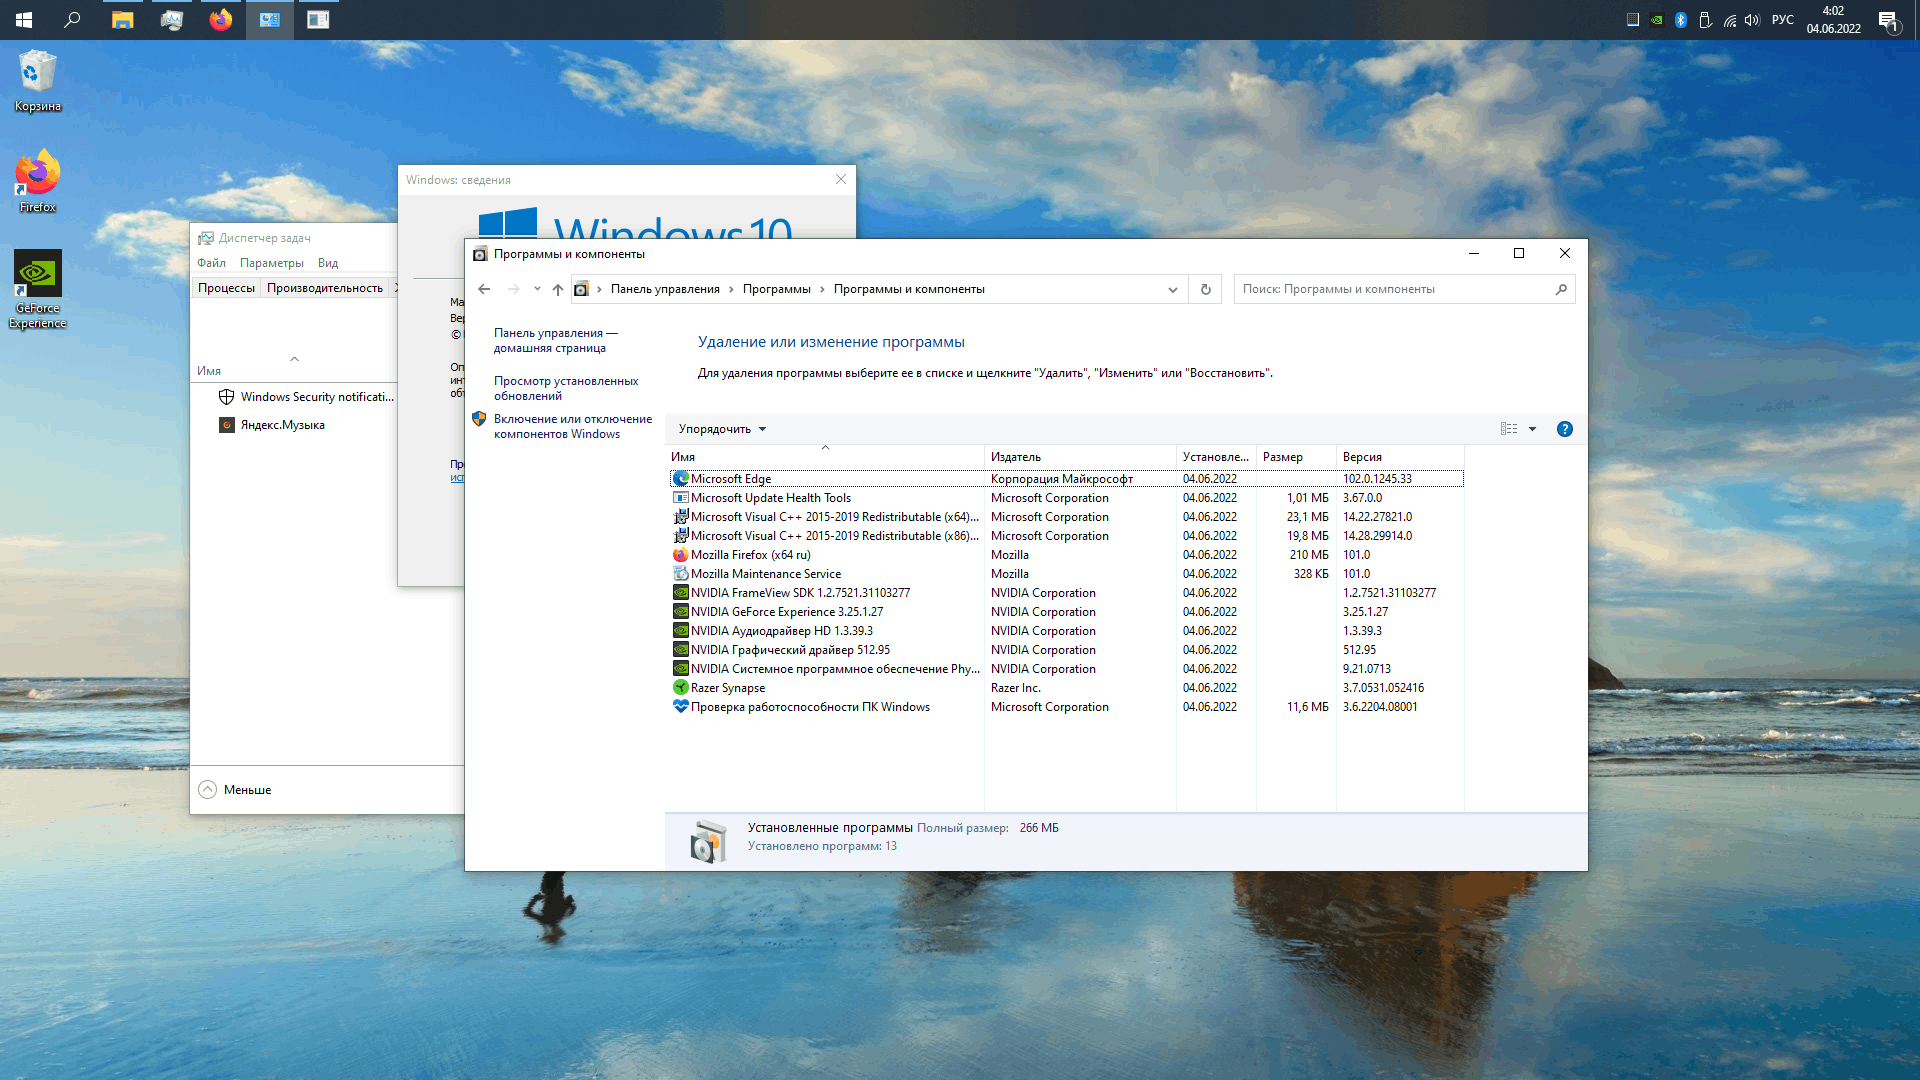Open Панель управления — домашняя страница link
Image resolution: width=1920 pixels, height=1080 pixels.
556,340
